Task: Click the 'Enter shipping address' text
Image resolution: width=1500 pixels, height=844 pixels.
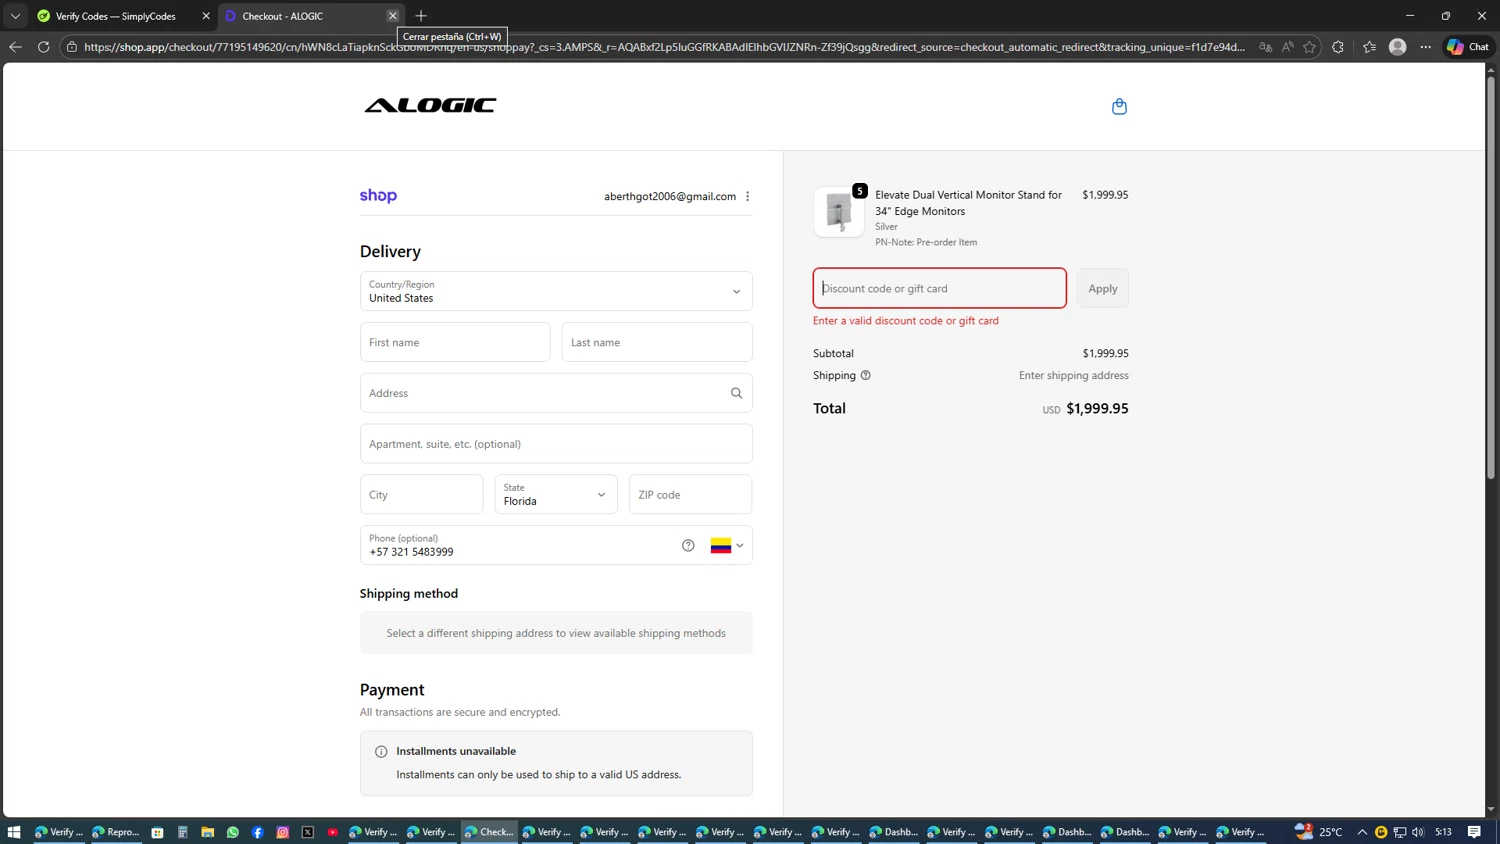Action: [x=1074, y=375]
